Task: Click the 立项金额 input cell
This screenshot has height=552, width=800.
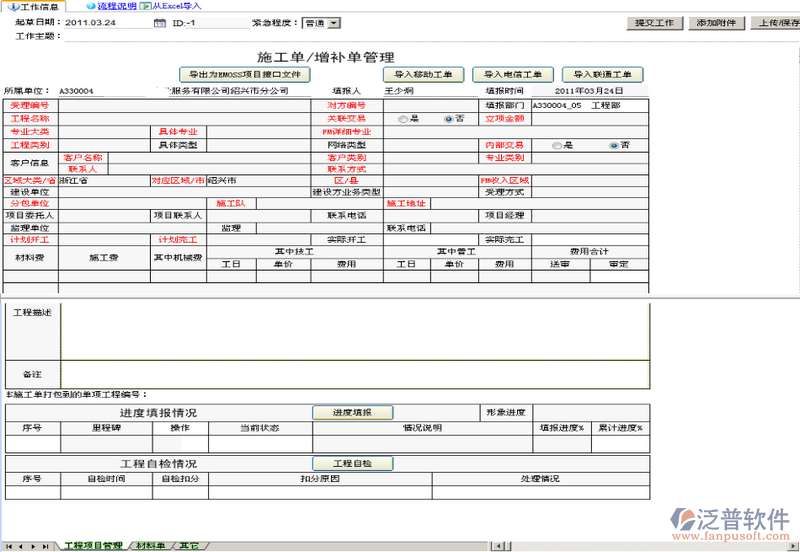Action: (x=590, y=119)
